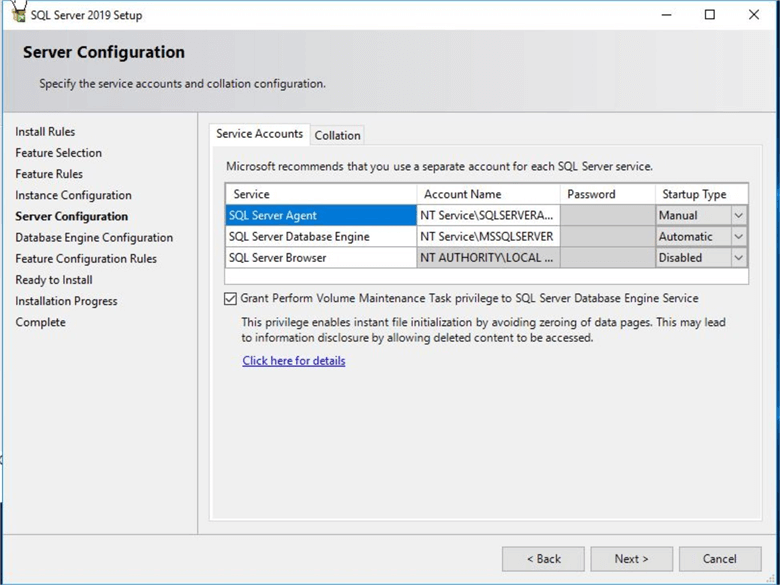Minimize the SQL Server Setup window
Viewport: 780px width, 585px height.
click(x=664, y=15)
